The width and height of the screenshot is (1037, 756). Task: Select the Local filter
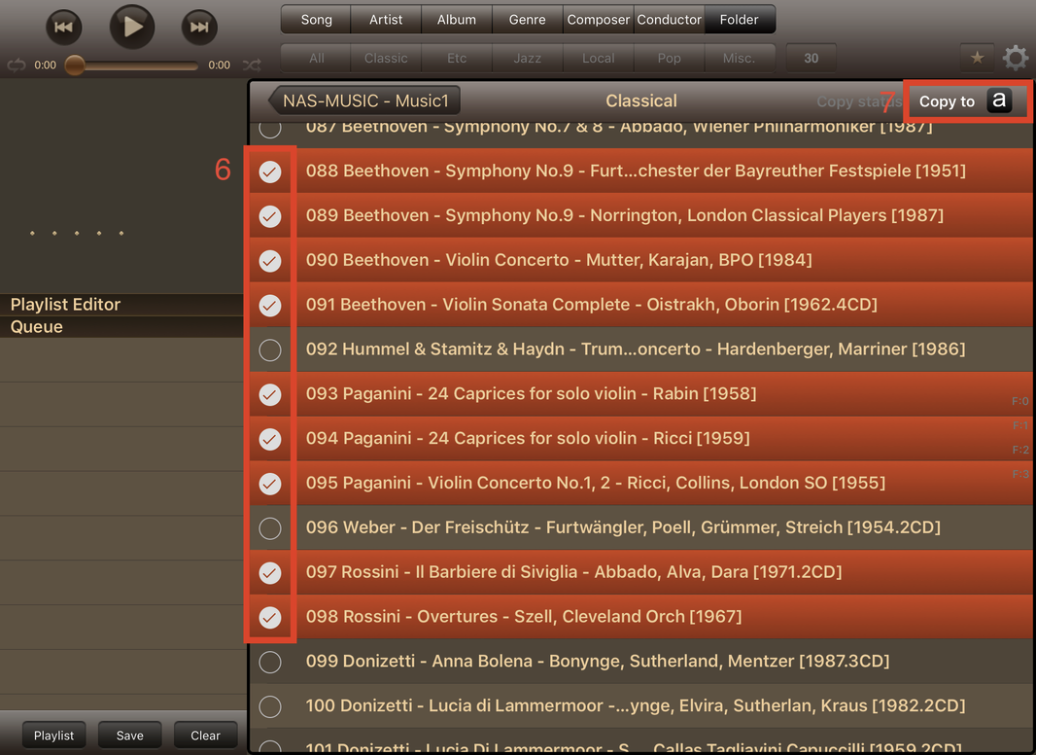click(x=598, y=58)
